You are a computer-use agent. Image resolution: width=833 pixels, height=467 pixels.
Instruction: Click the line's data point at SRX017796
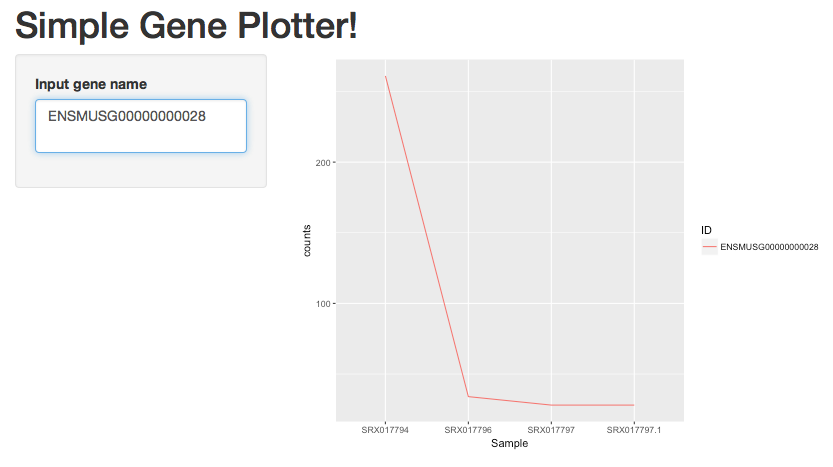(468, 396)
